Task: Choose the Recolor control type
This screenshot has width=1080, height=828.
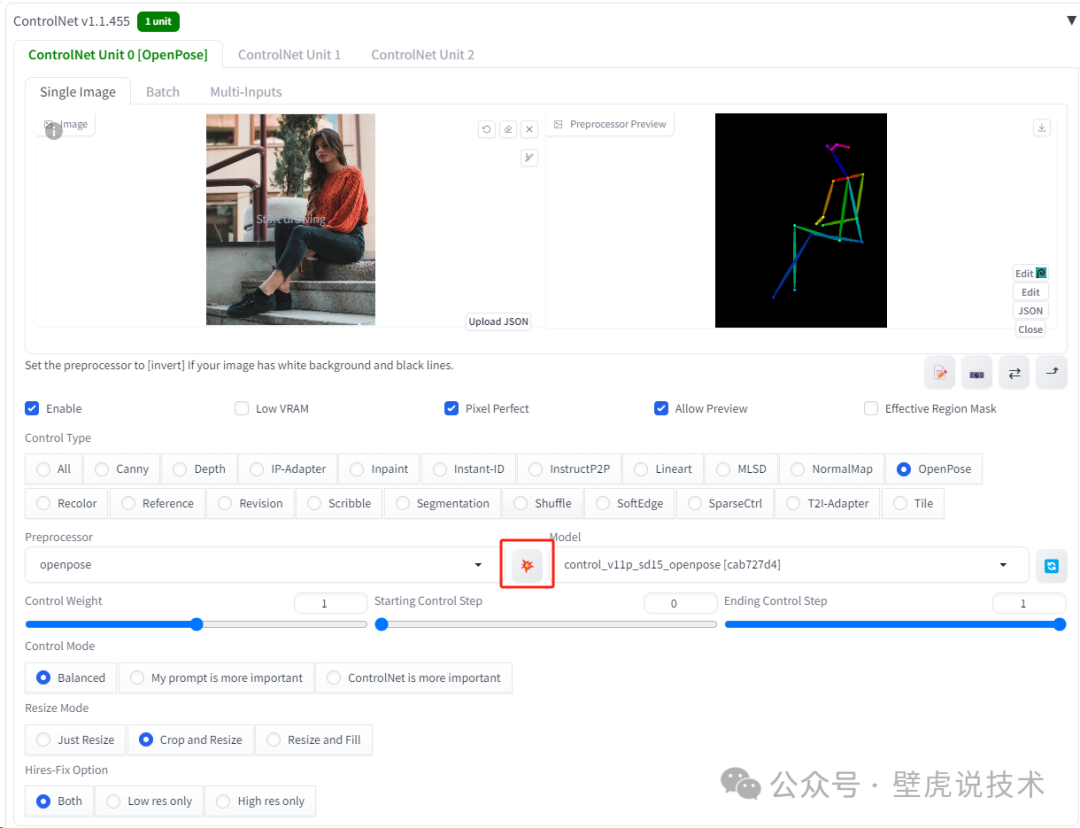Action: 66,504
